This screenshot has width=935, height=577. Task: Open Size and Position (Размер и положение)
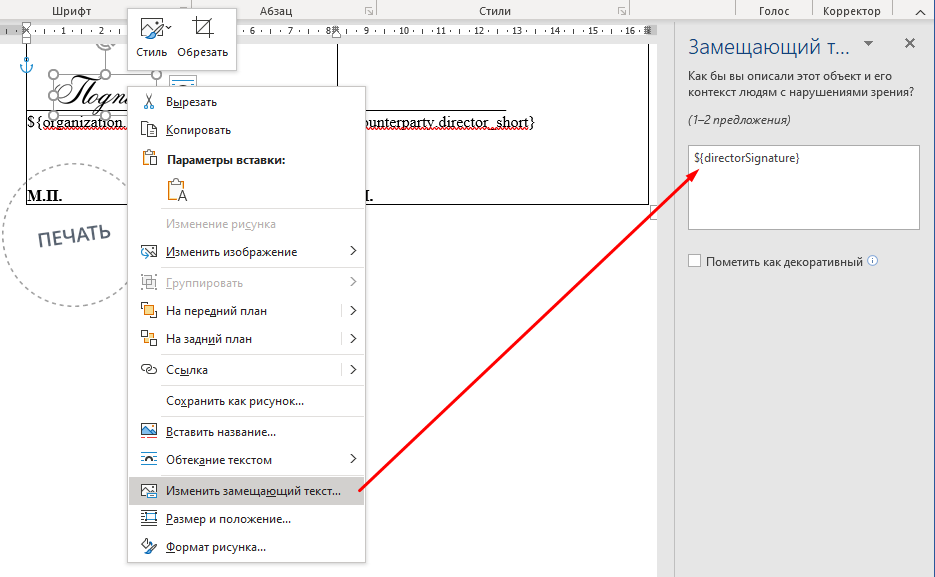coord(228,519)
